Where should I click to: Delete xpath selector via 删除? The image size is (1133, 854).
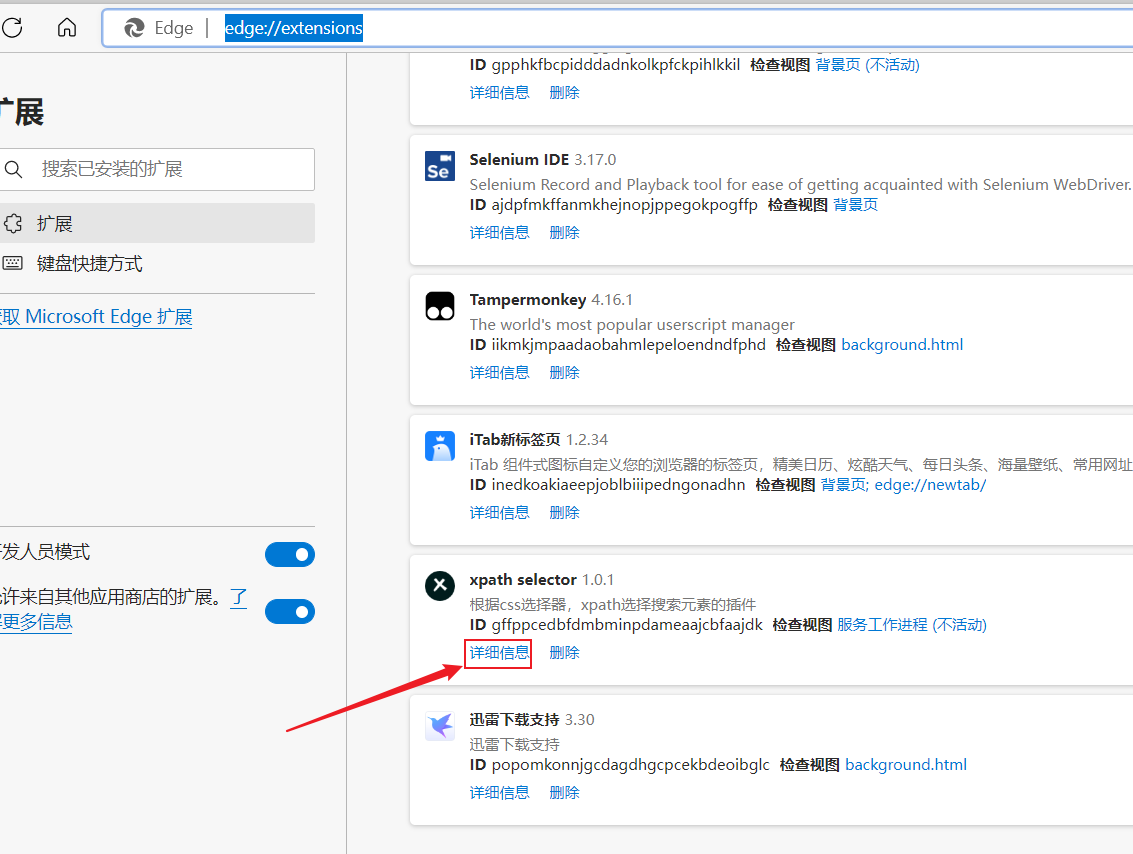(564, 653)
